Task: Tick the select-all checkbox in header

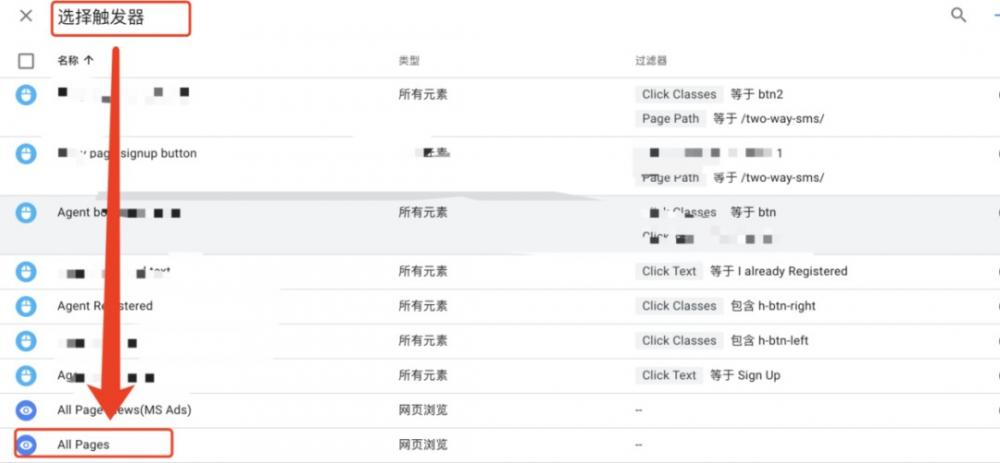Action: pos(26,61)
